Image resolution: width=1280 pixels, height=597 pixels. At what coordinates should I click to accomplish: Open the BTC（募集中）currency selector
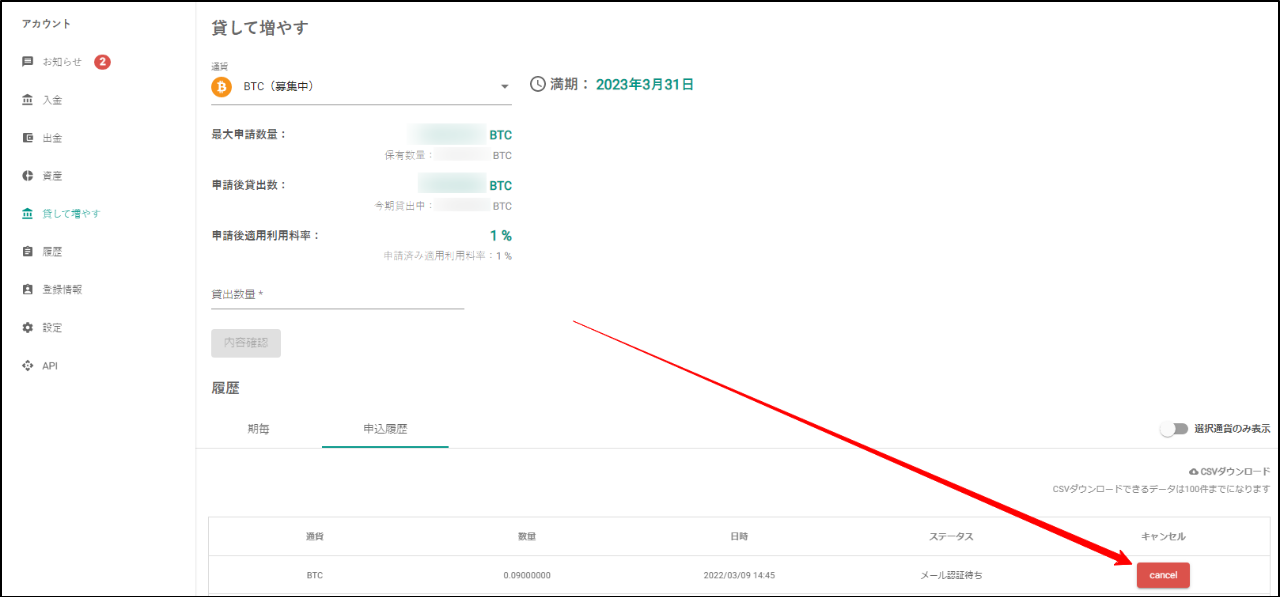coord(361,87)
